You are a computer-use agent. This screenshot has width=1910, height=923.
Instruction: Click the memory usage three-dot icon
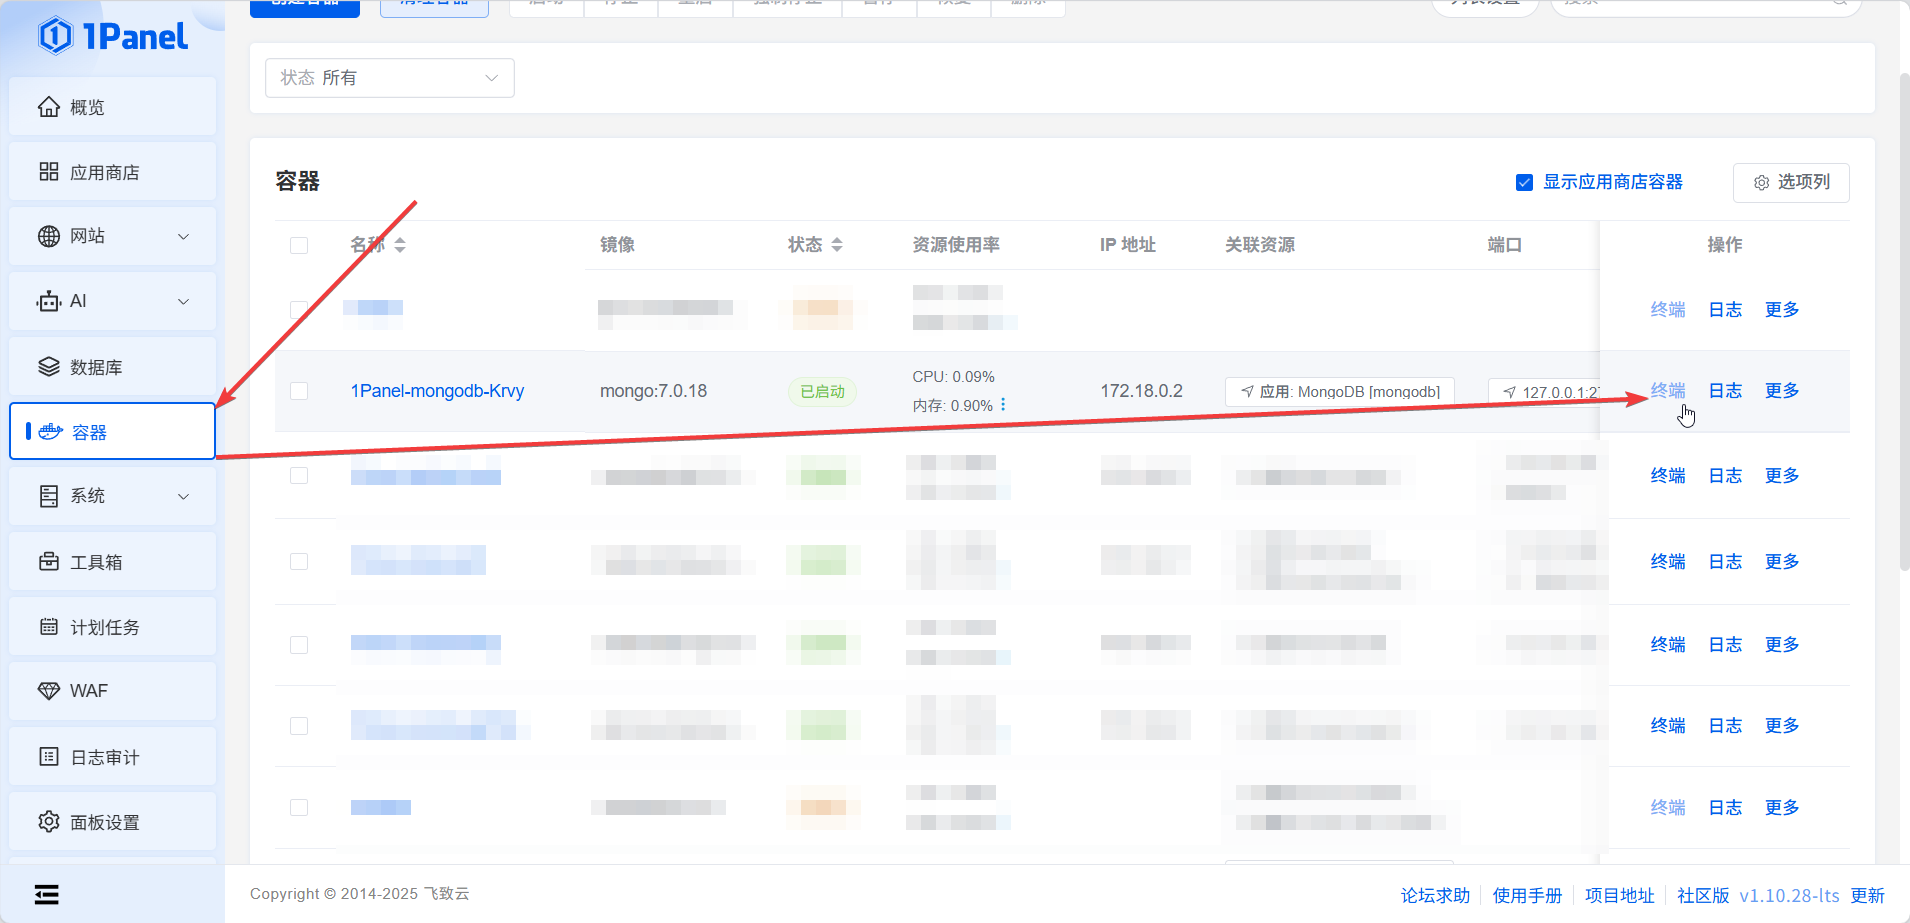pos(1003,405)
